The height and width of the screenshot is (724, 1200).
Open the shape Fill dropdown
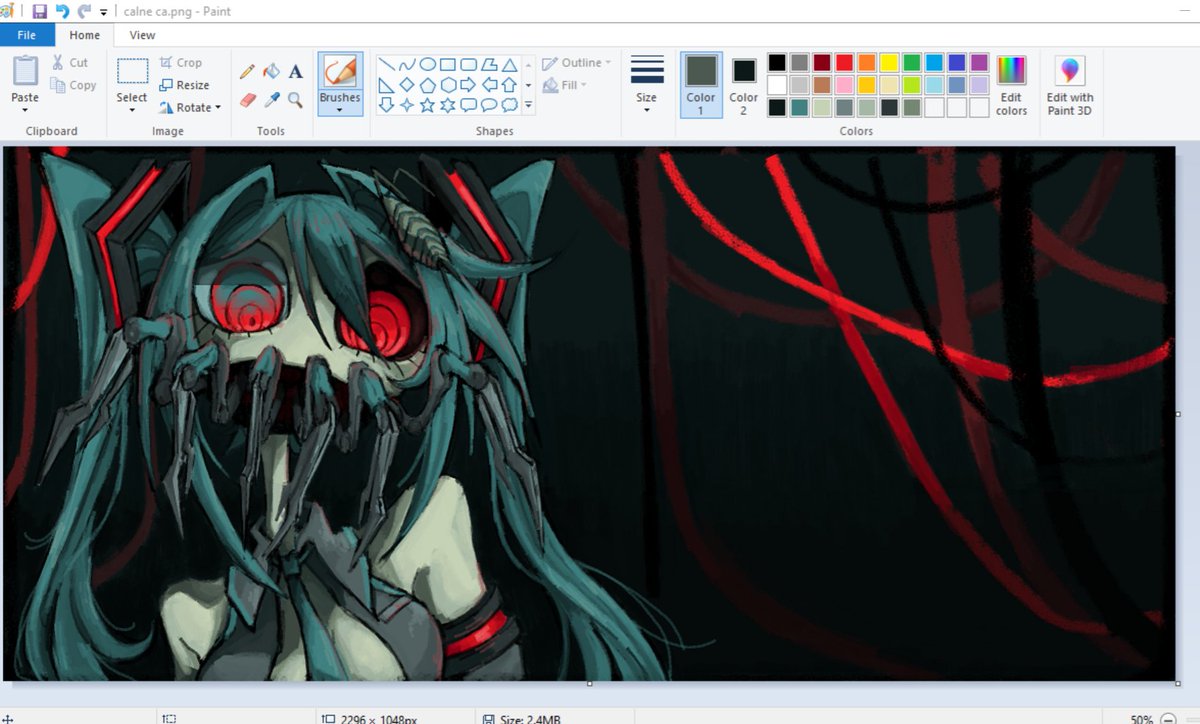coord(565,85)
